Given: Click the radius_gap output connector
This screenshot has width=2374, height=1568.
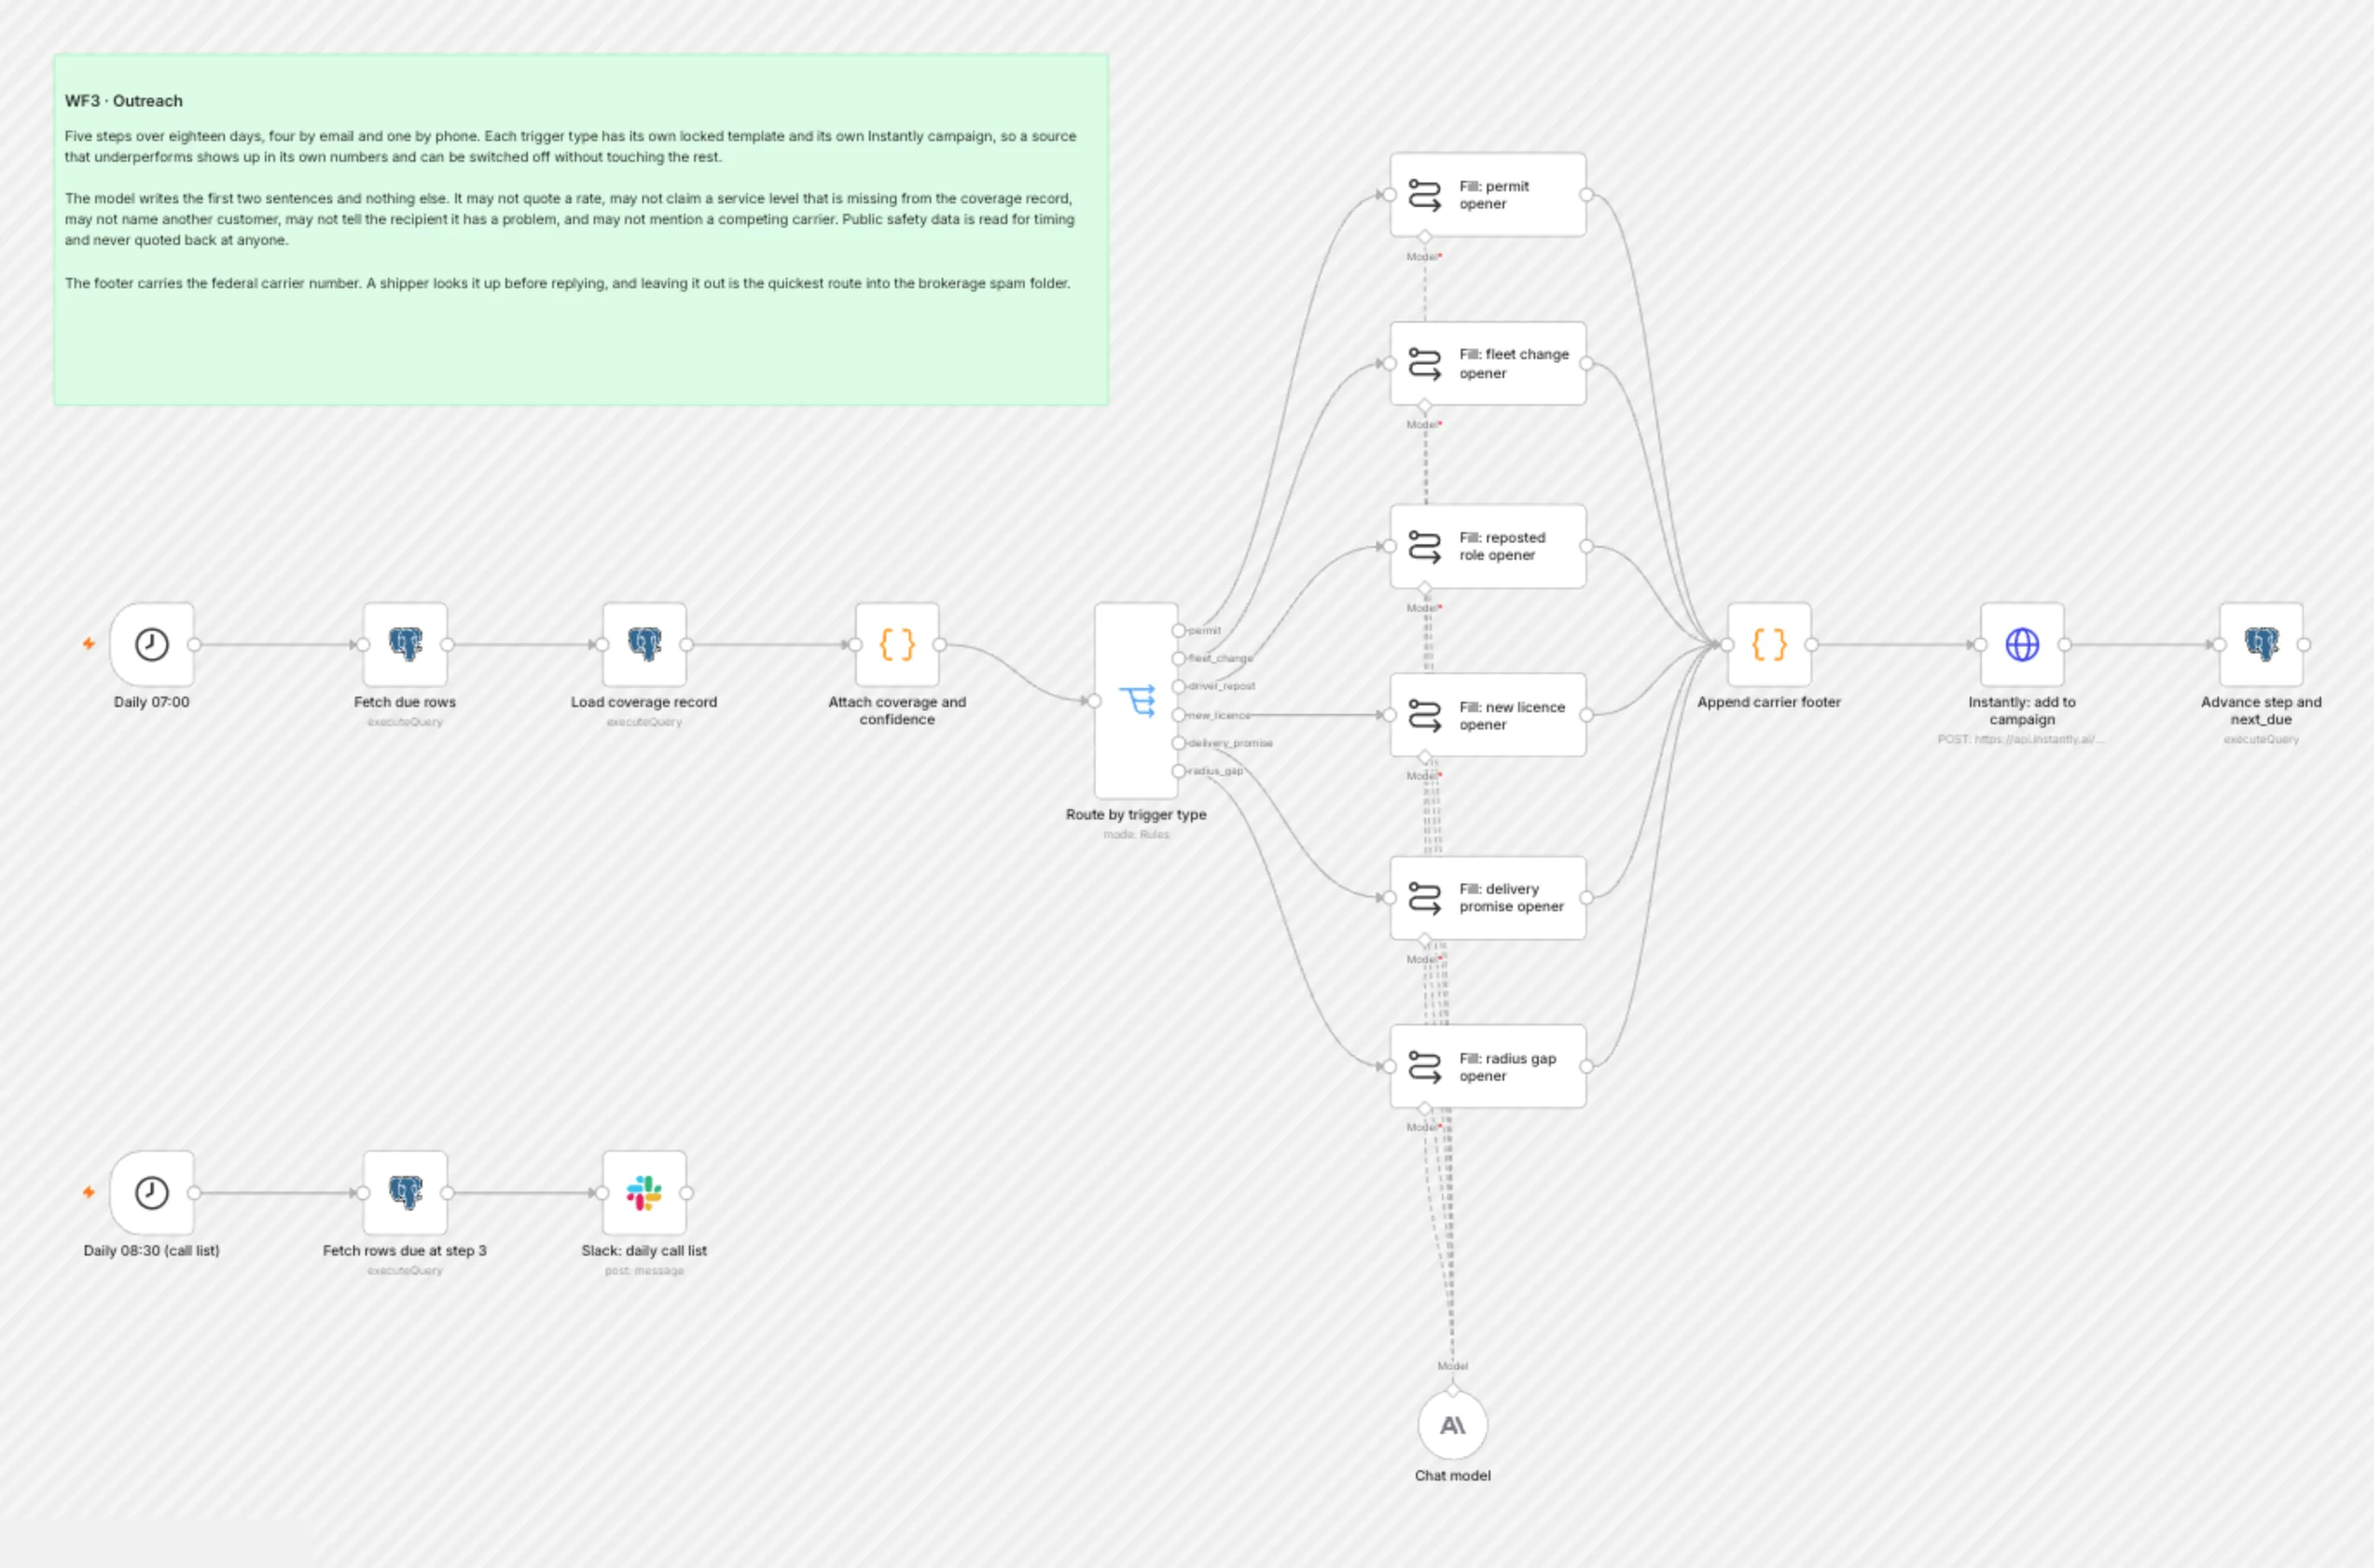Looking at the screenshot, I should pyautogui.click(x=1179, y=771).
